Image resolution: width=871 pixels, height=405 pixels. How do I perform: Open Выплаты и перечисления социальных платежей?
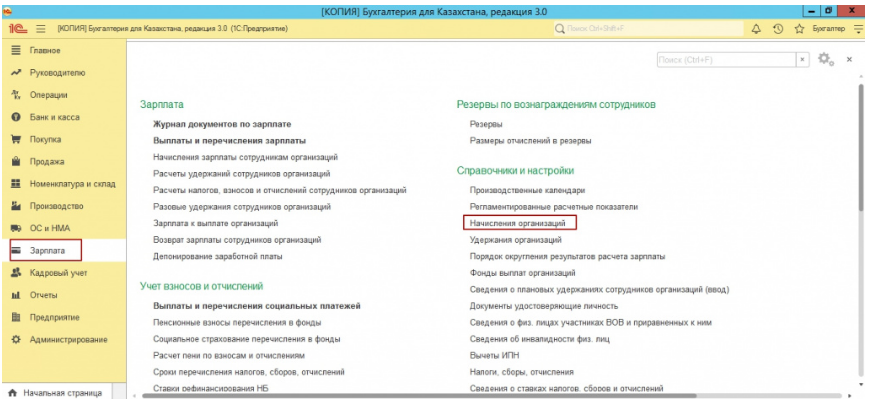click(x=257, y=306)
